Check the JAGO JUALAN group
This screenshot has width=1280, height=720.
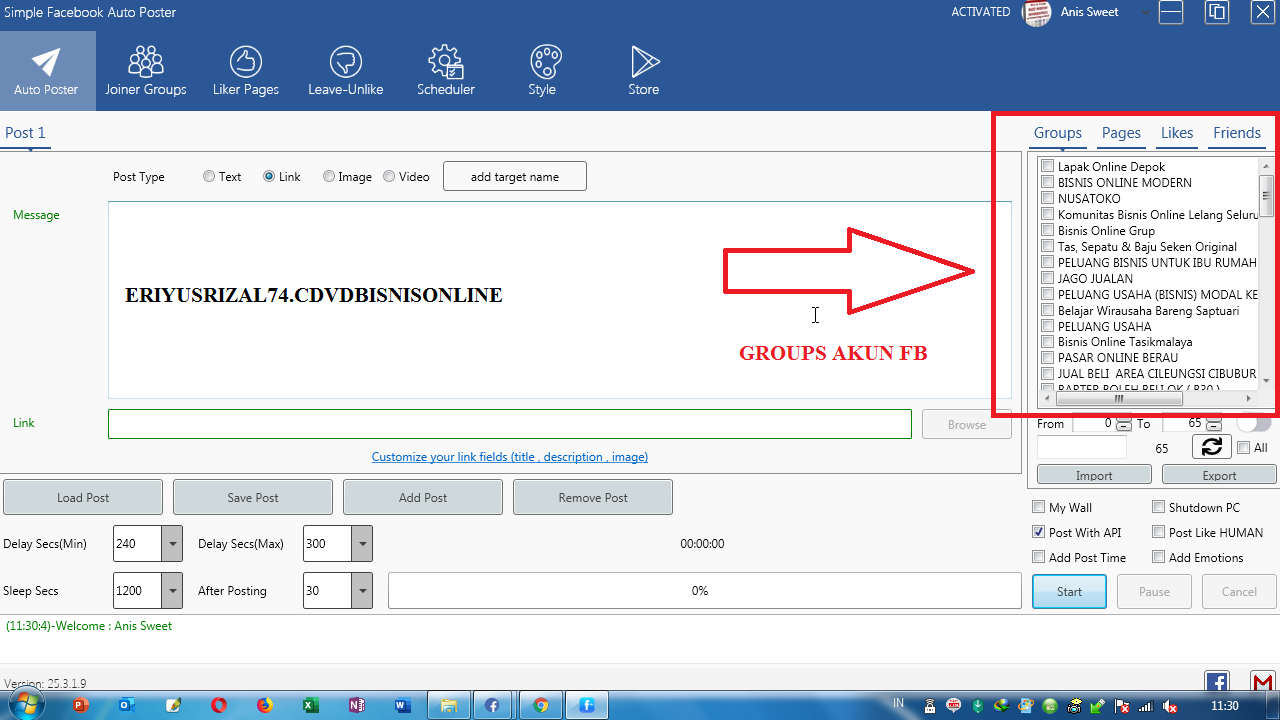click(x=1048, y=278)
